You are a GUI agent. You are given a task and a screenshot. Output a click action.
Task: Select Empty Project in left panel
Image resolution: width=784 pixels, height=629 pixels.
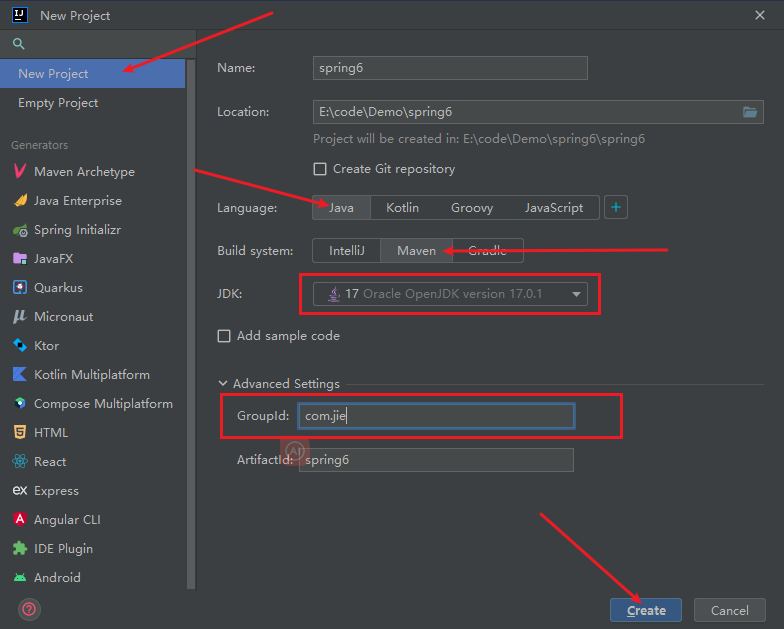point(92,102)
